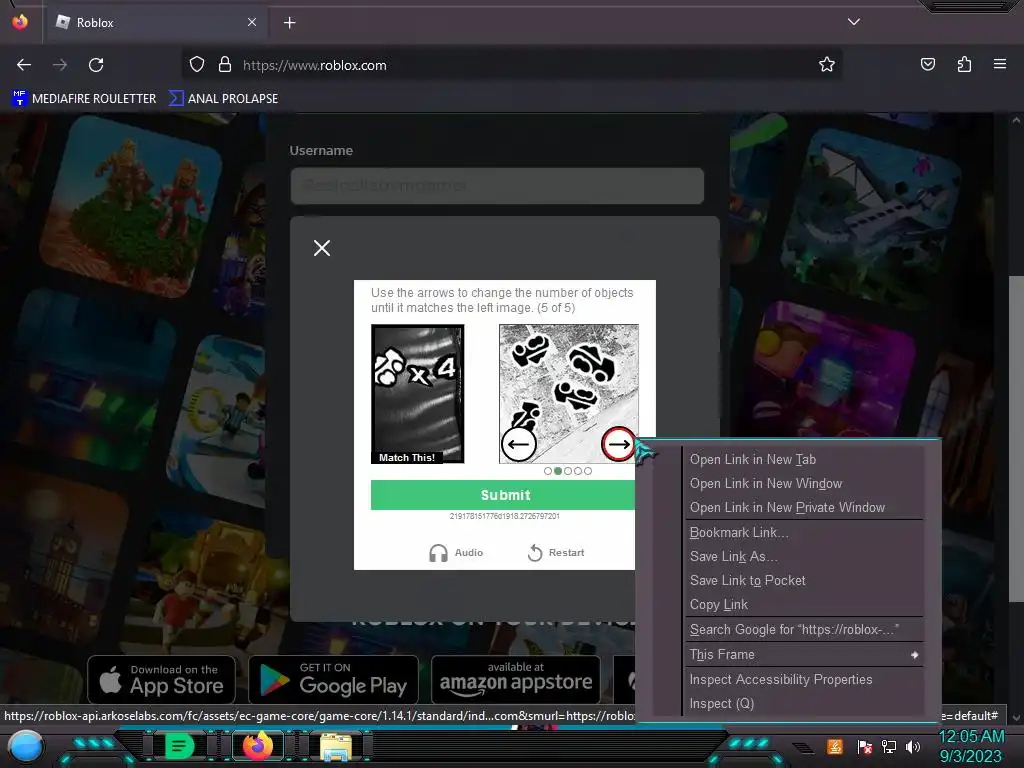The width and height of the screenshot is (1024, 768).
Task: Switch to the Audio challenge
Action: coord(456,552)
